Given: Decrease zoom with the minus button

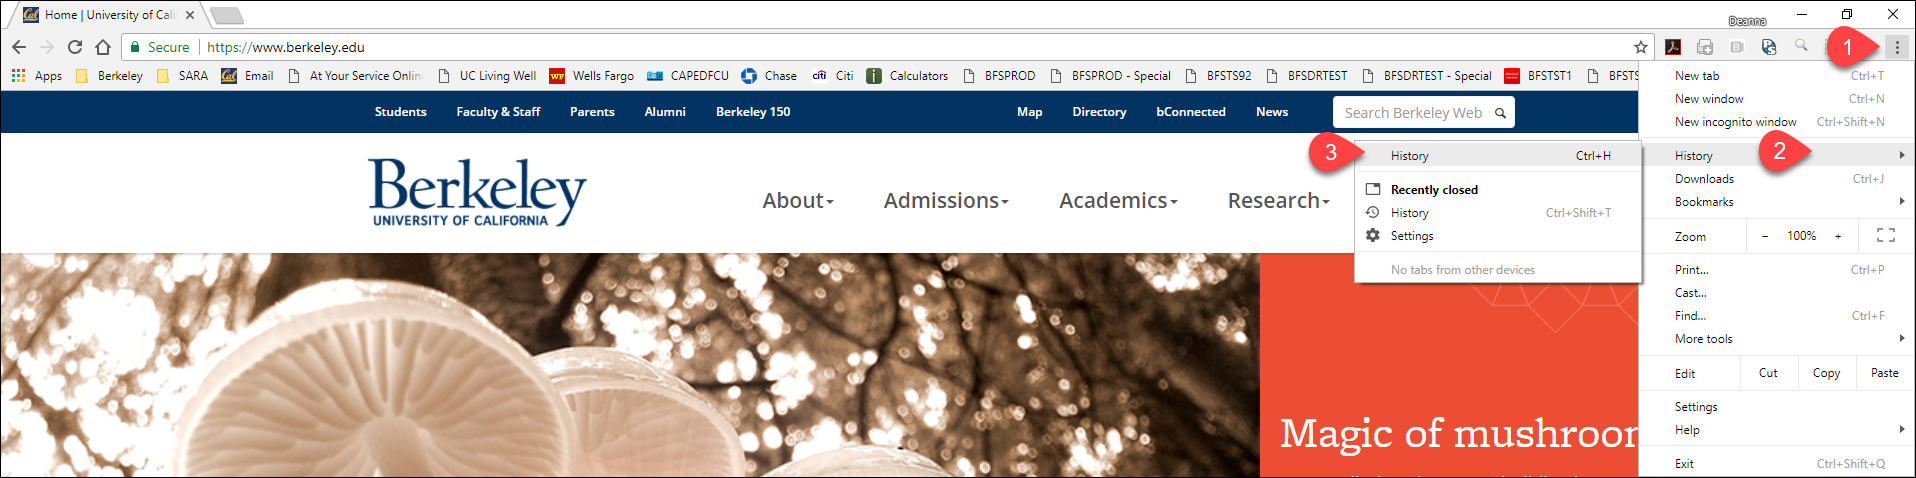Looking at the screenshot, I should coord(1765,236).
